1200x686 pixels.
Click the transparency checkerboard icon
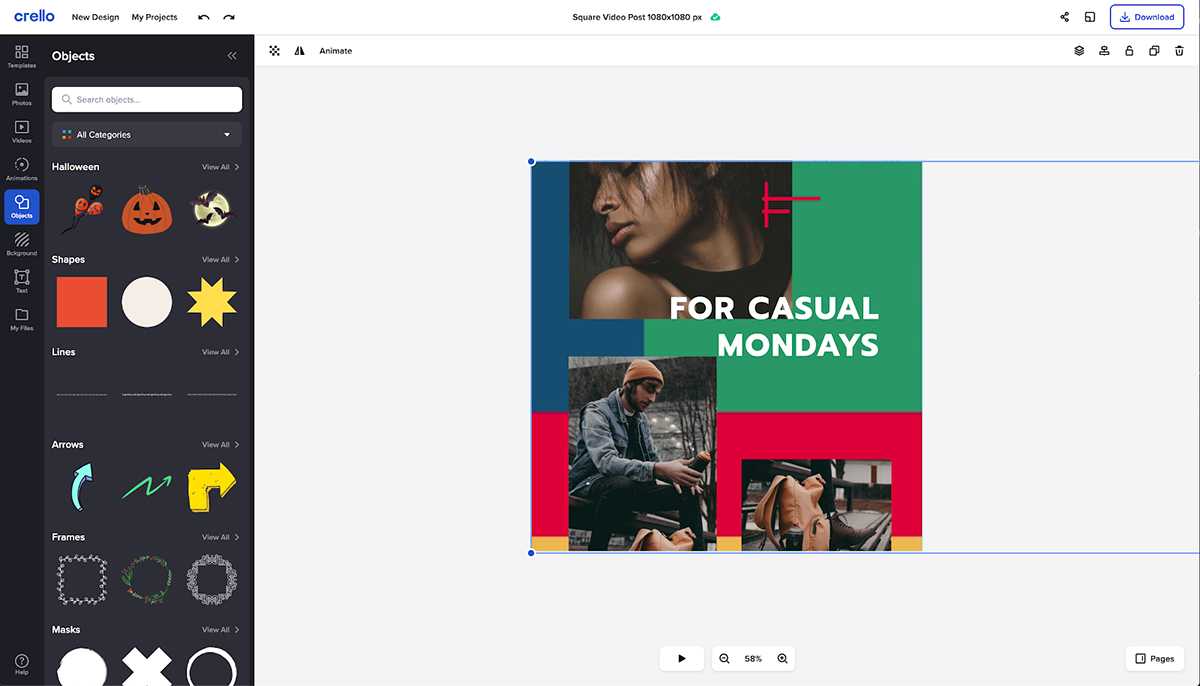[274, 51]
